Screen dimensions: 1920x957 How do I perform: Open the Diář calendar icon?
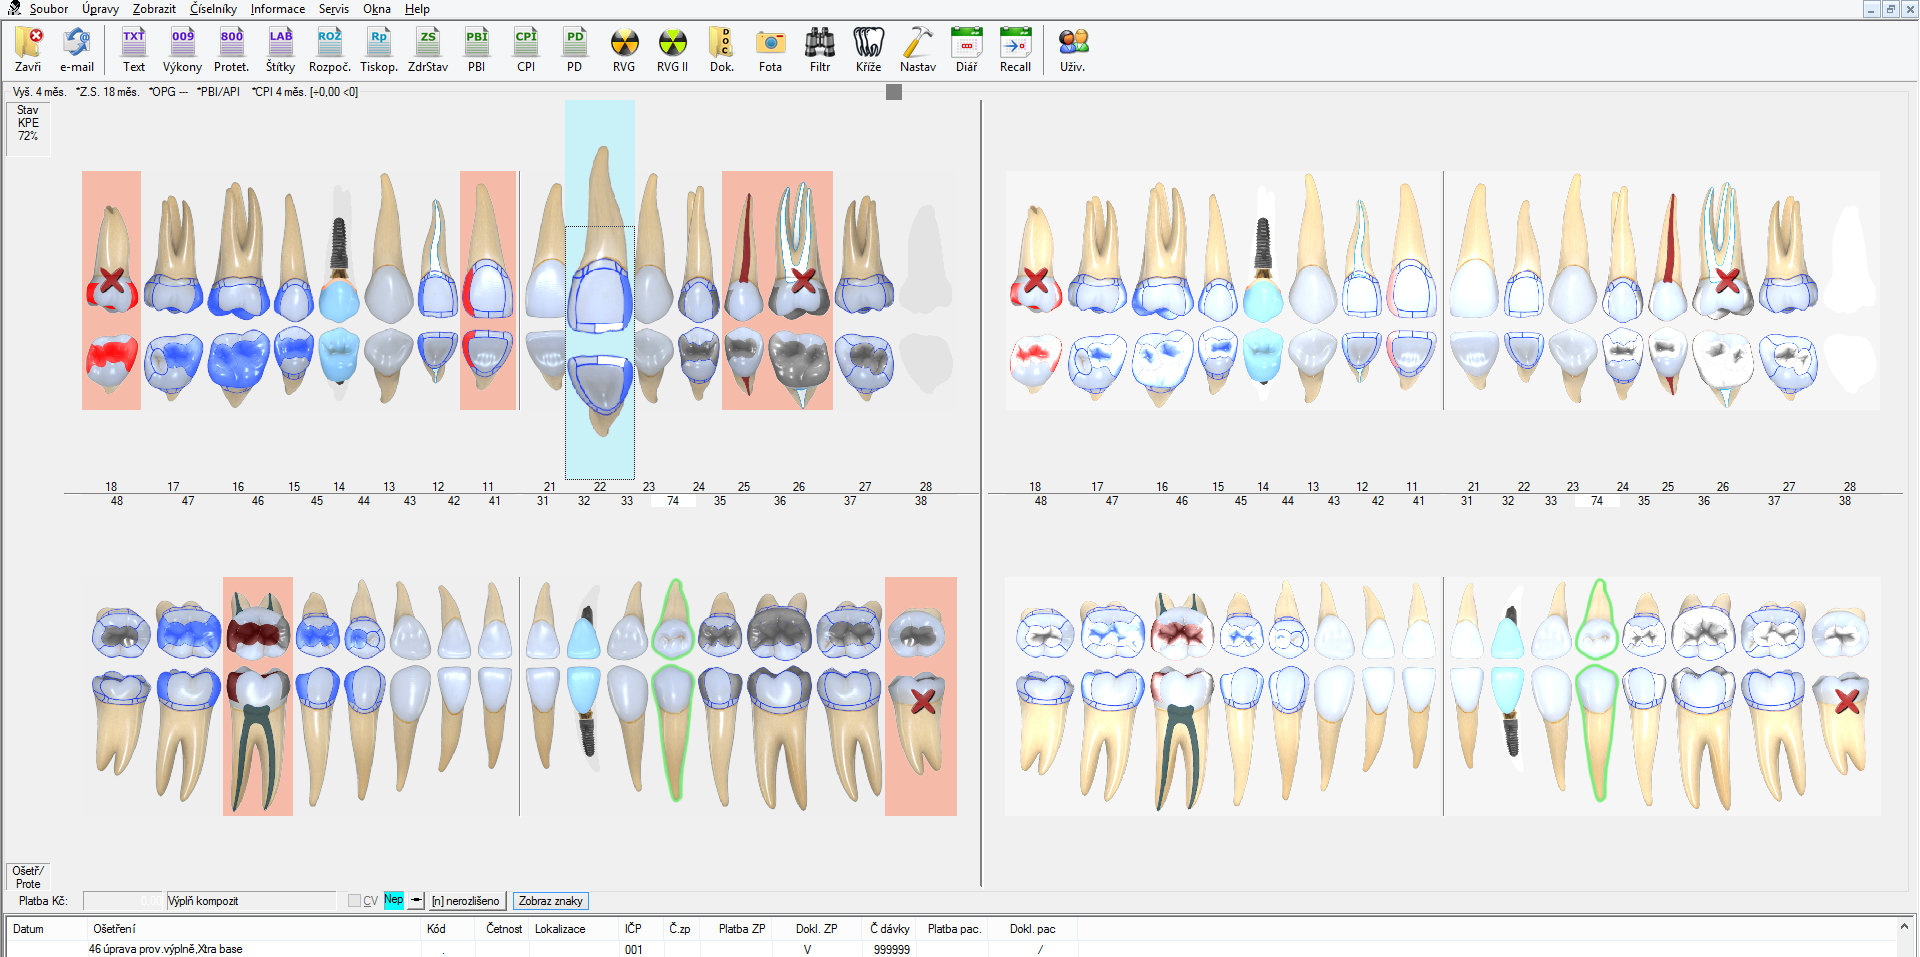[x=966, y=49]
